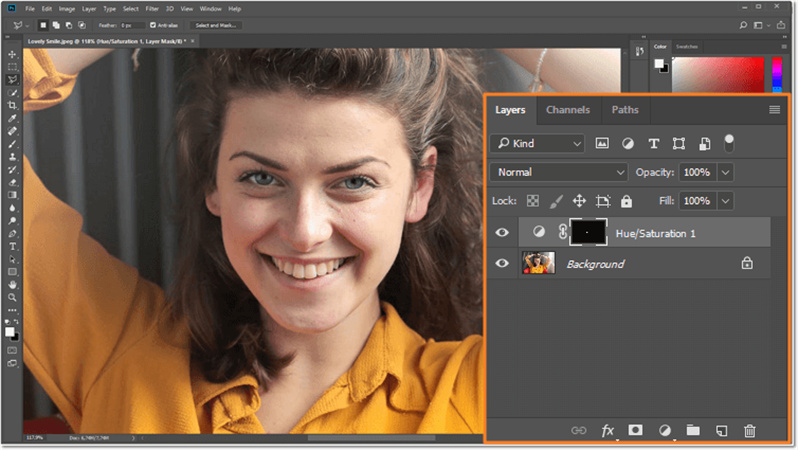Click the Add layer mask icon
The image size is (798, 450).
[x=635, y=430]
